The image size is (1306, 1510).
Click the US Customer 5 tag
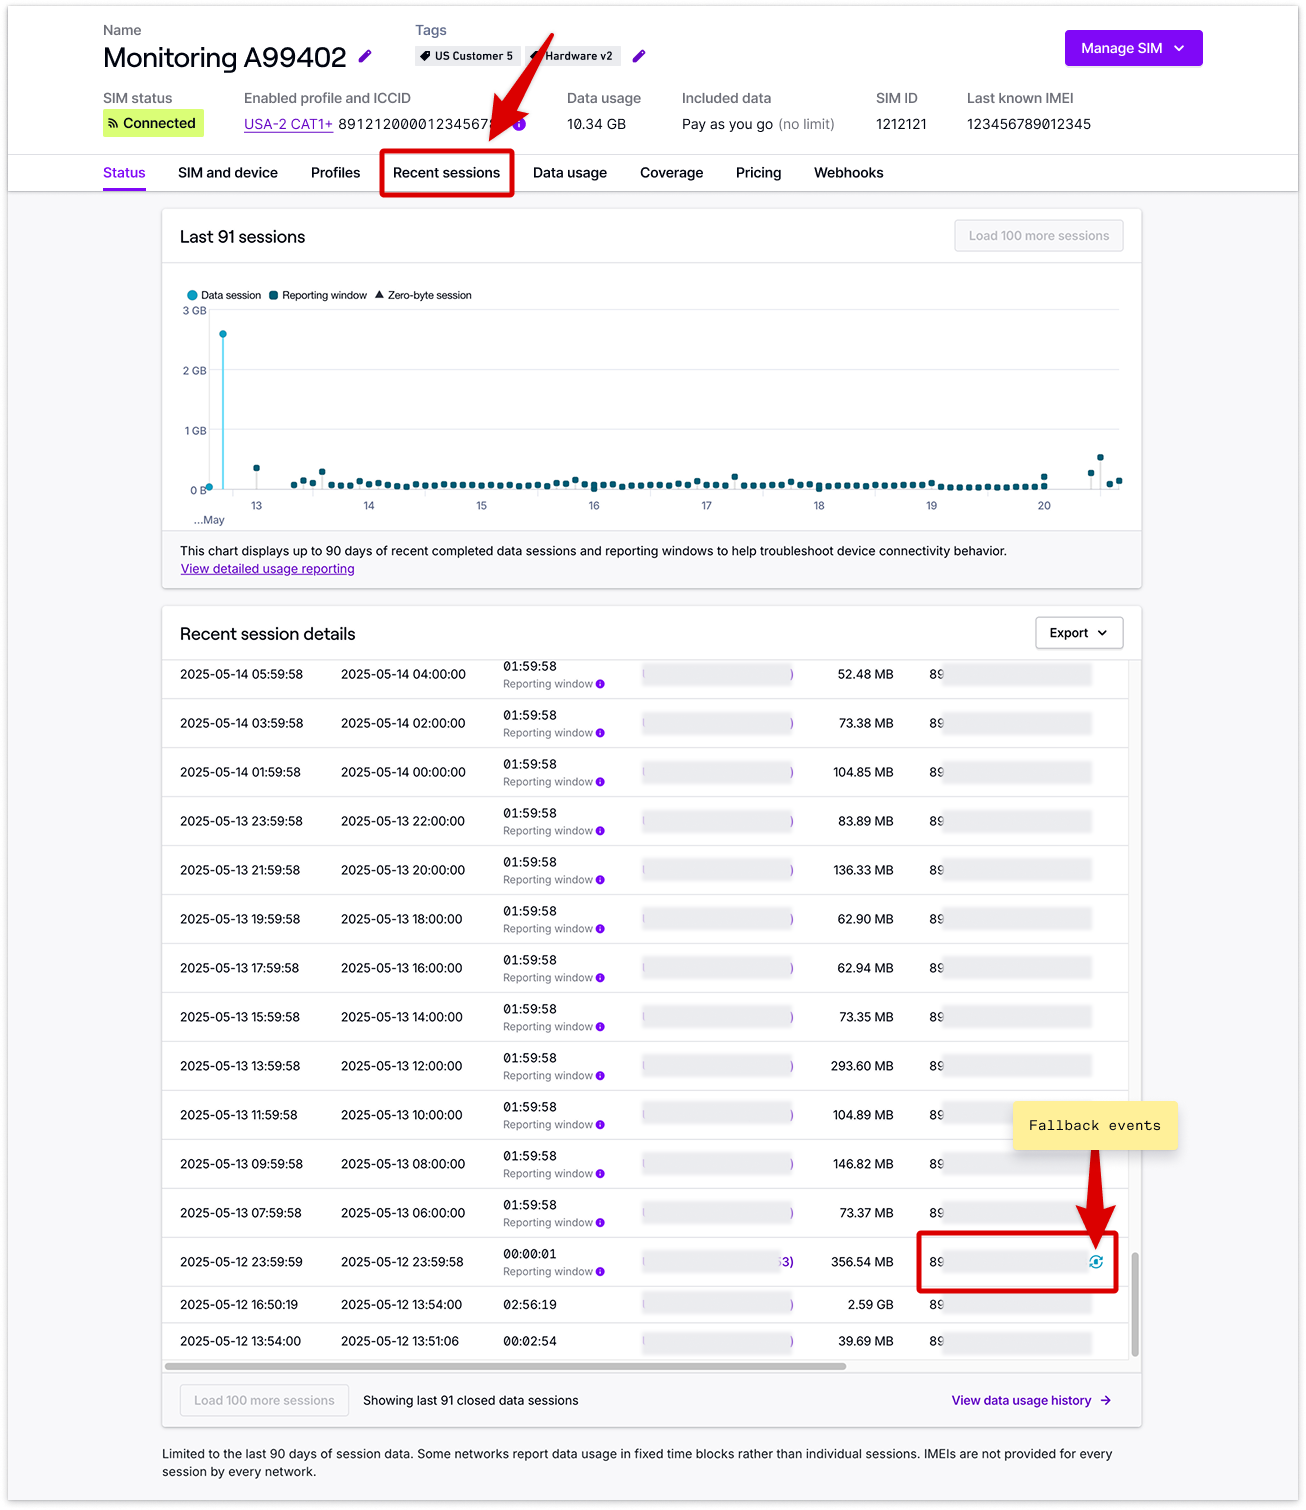[x=467, y=56]
